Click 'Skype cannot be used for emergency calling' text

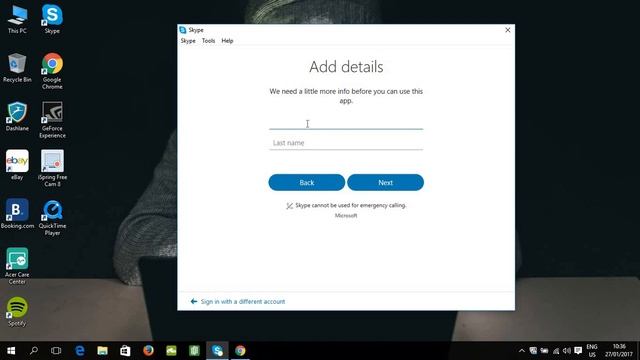coord(351,205)
